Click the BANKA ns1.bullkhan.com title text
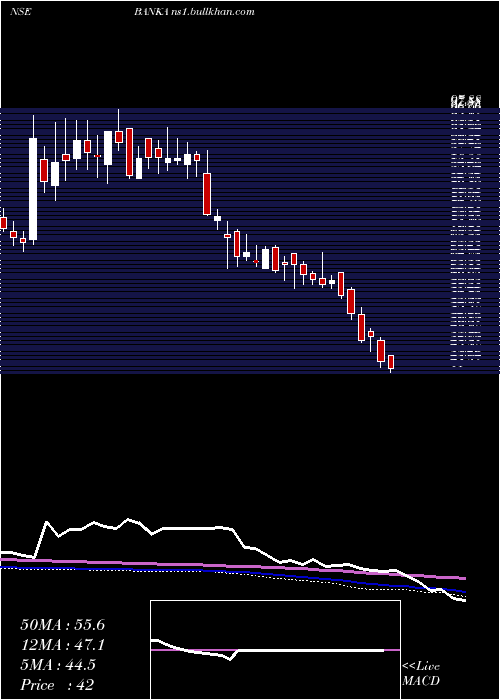The width and height of the screenshot is (500, 700). click(195, 12)
